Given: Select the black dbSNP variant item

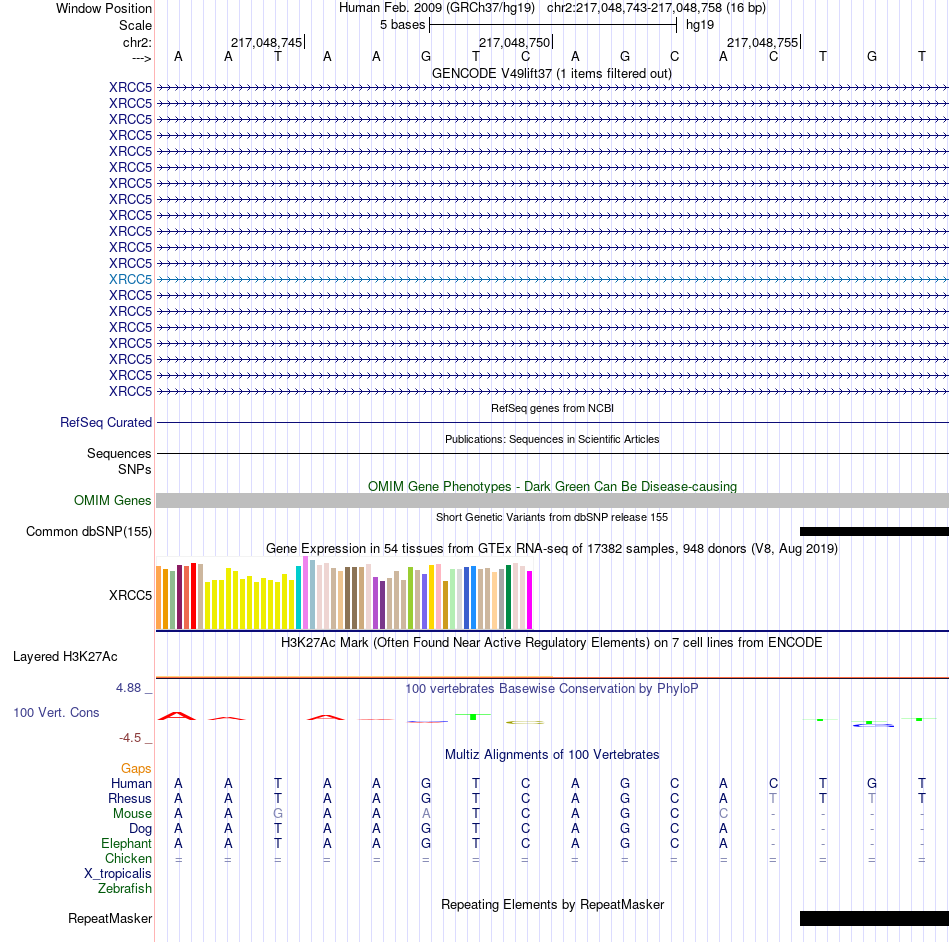Looking at the screenshot, I should click(x=874, y=531).
